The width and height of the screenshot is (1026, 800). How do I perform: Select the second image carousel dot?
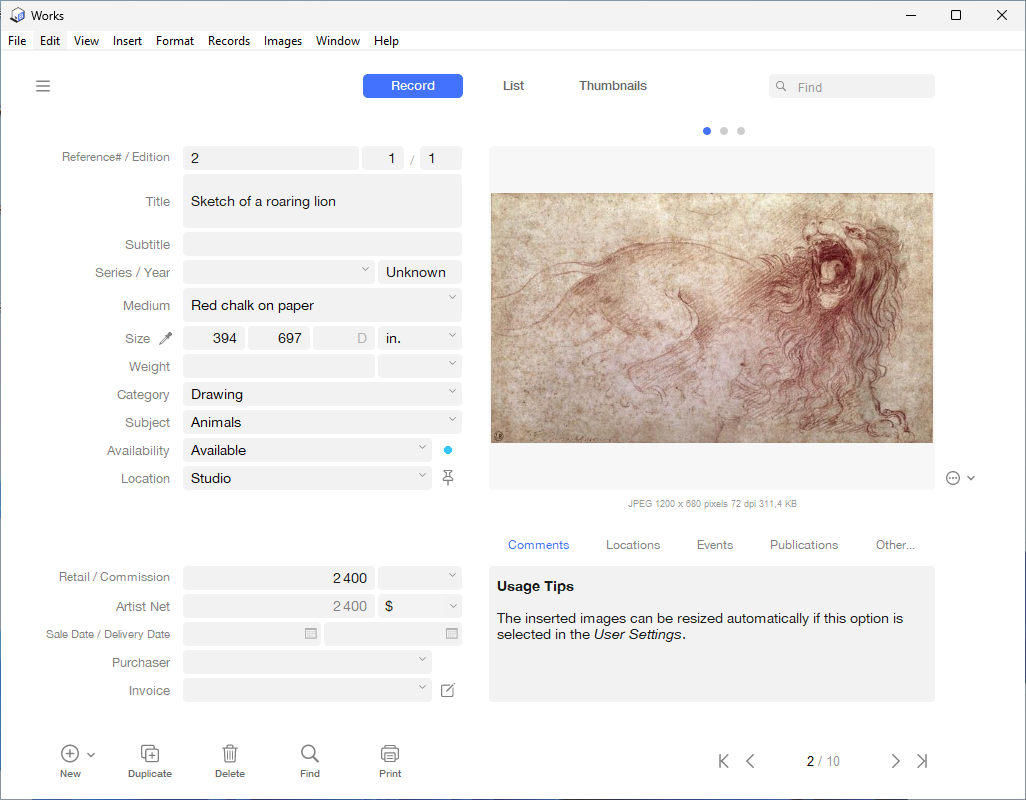click(x=723, y=131)
